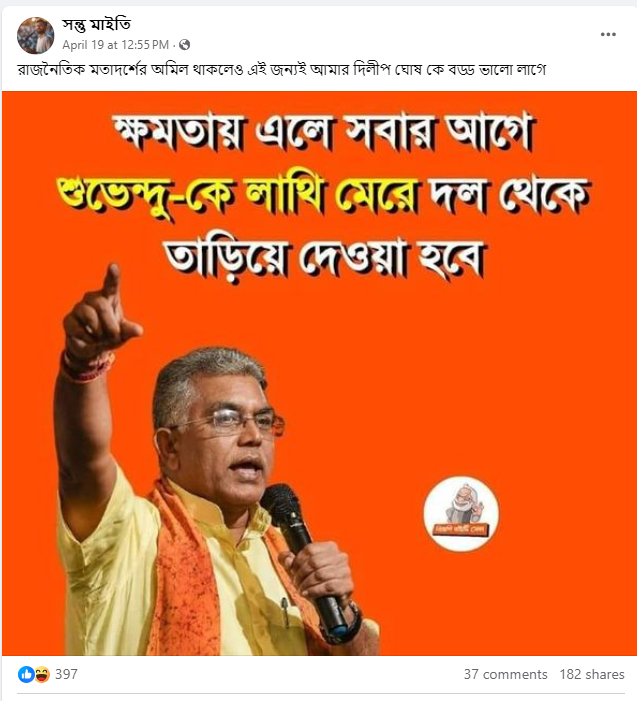The width and height of the screenshot is (637, 701).
Task: Open the 37 comments link
Action: click(505, 674)
